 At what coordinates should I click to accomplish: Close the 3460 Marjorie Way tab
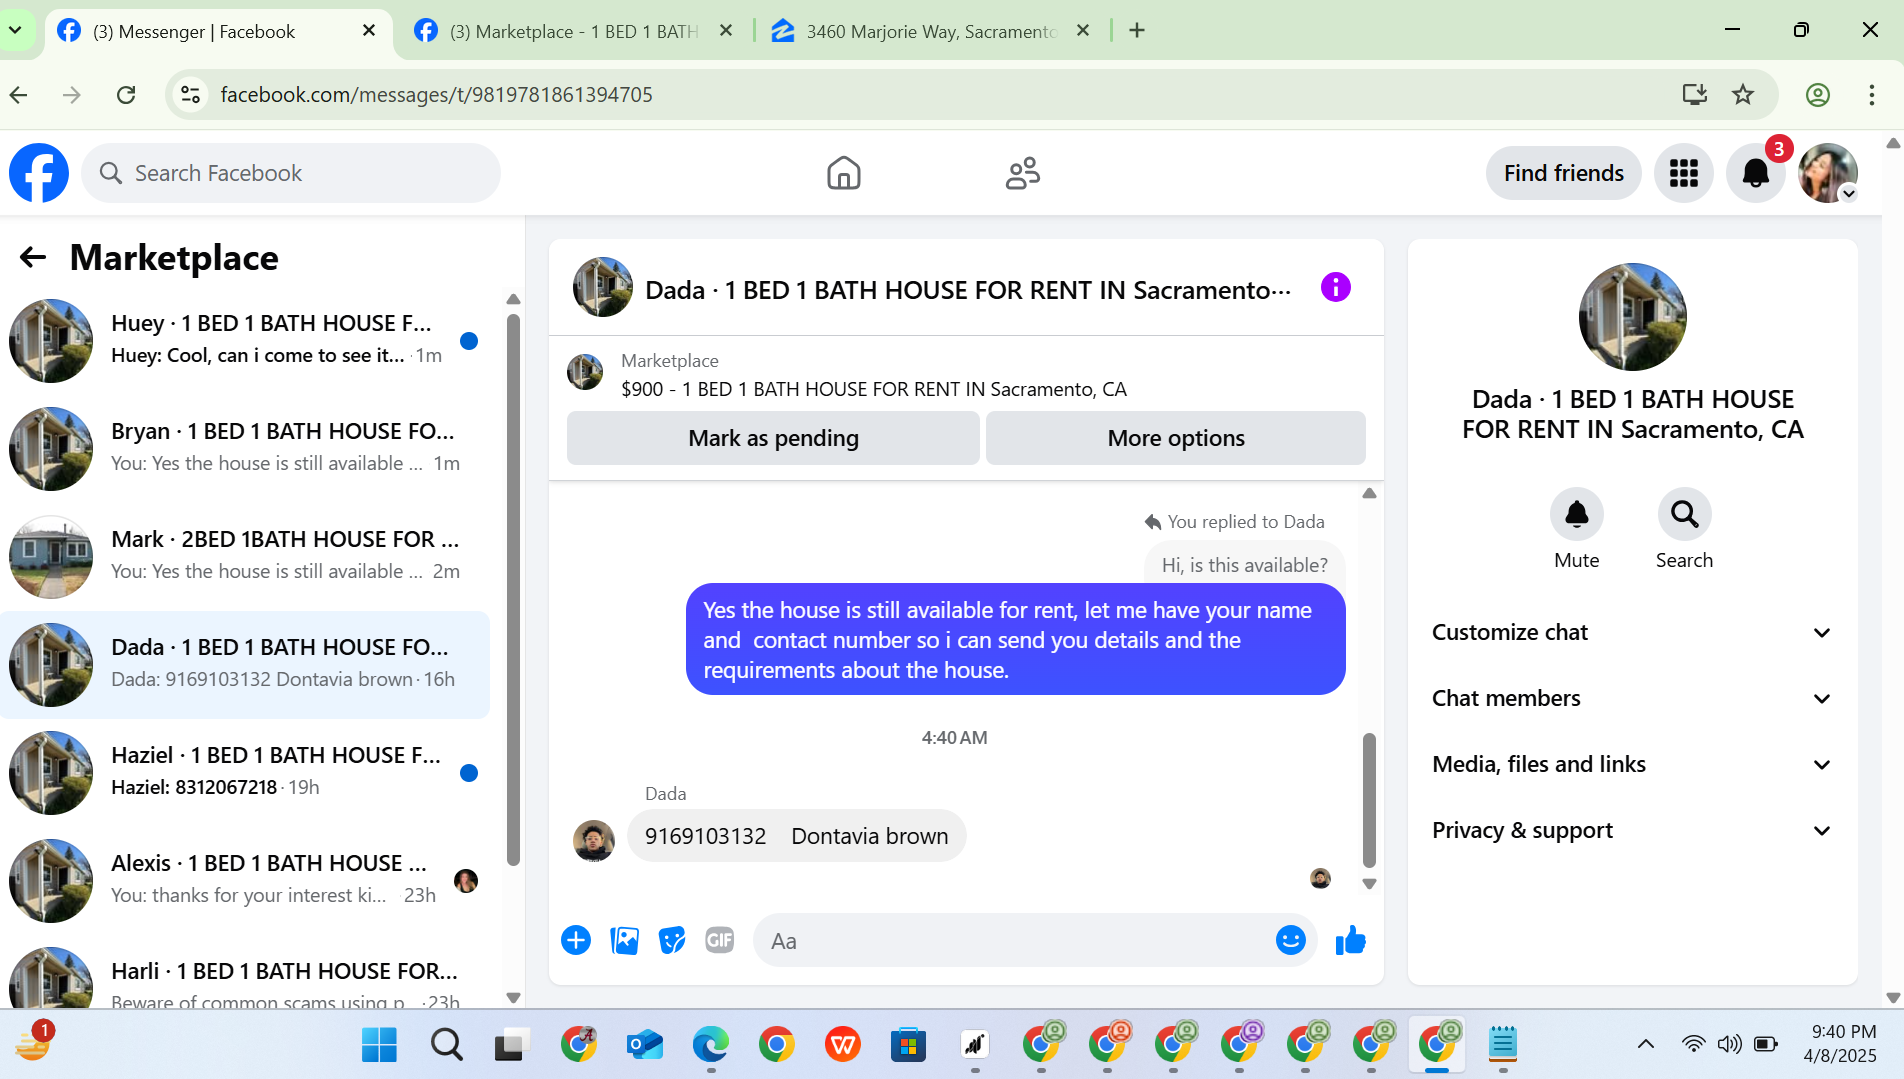[1083, 31]
